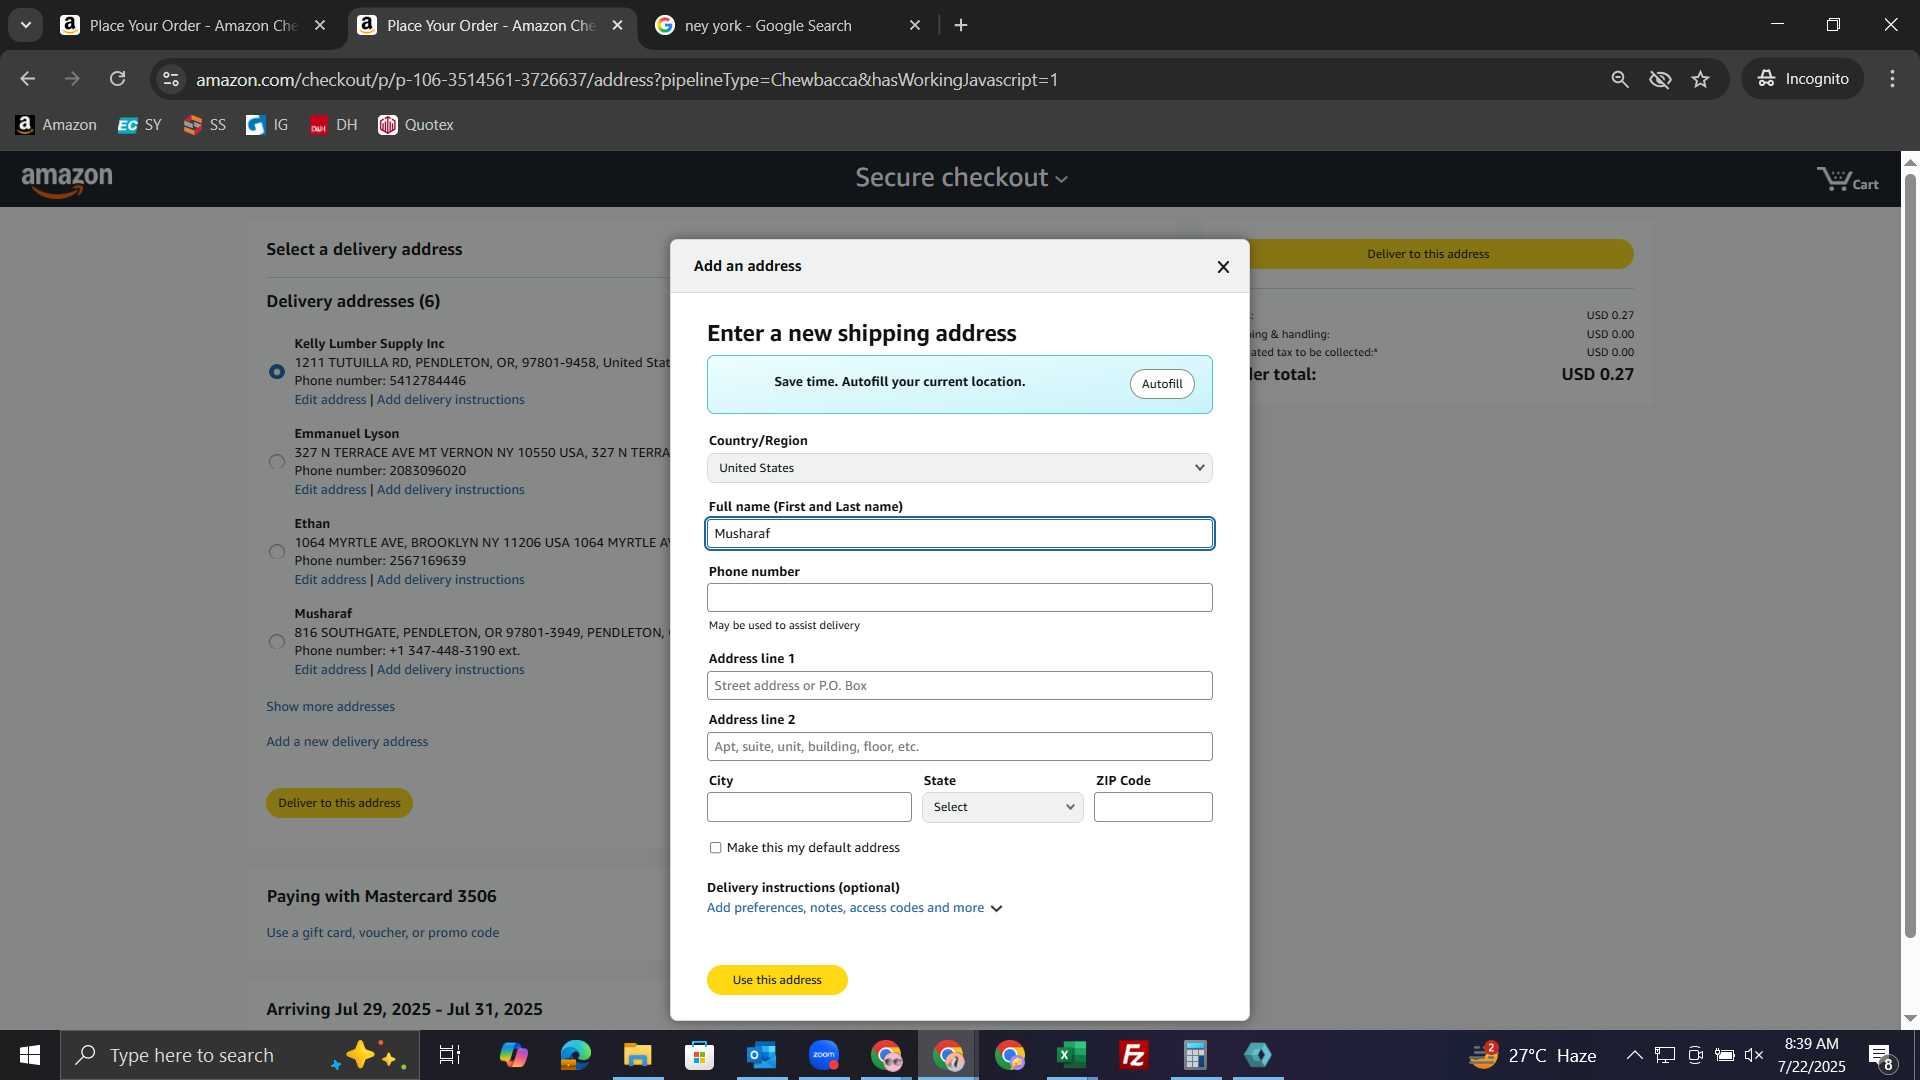Image resolution: width=1920 pixels, height=1080 pixels.
Task: Open a new browser tab
Action: (x=961, y=25)
